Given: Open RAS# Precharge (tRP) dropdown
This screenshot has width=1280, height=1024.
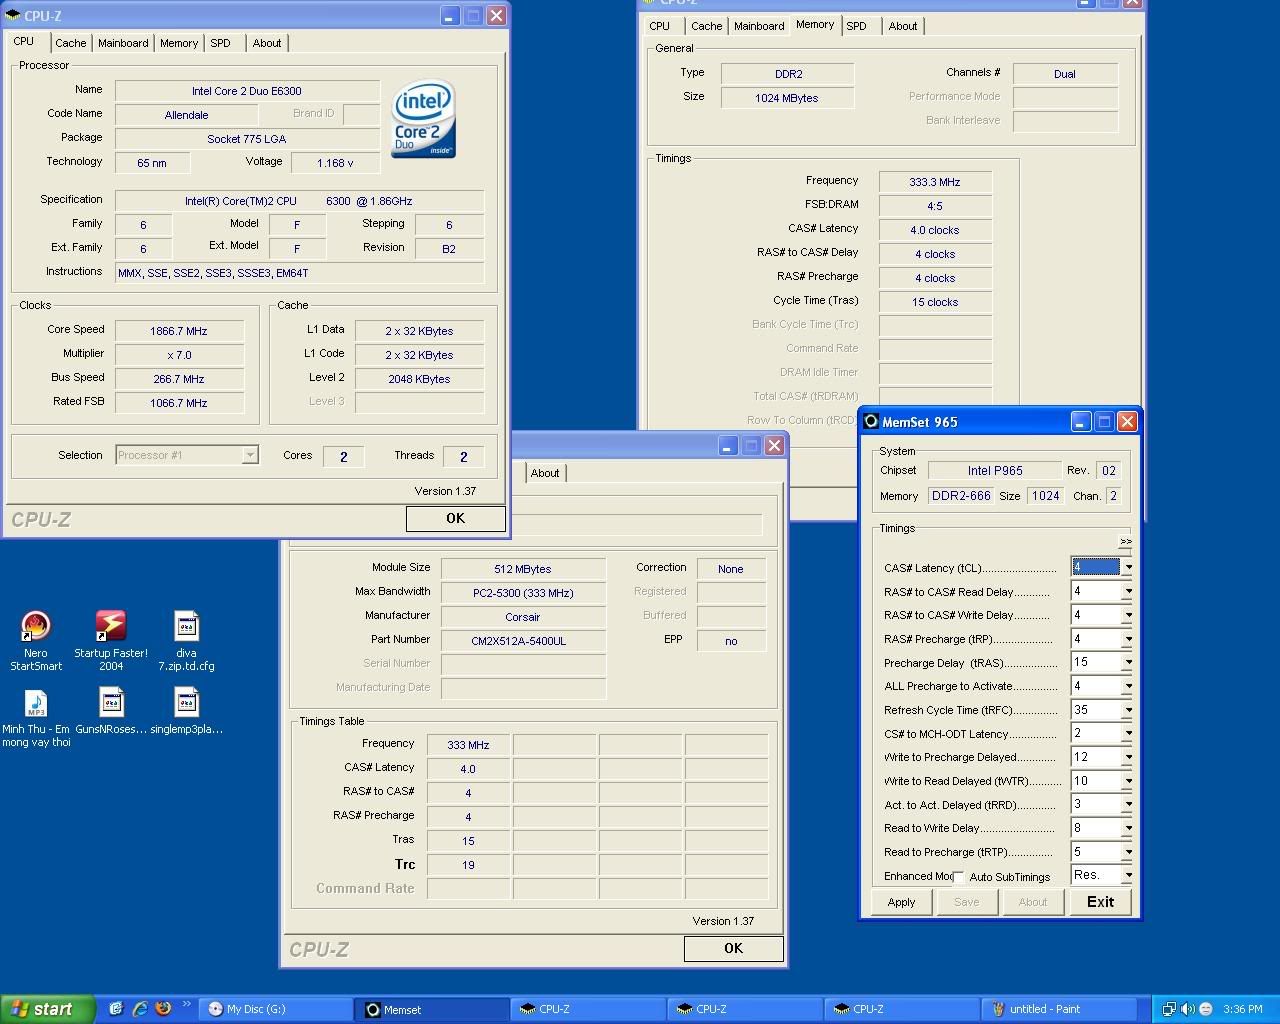Looking at the screenshot, I should [x=1128, y=639].
